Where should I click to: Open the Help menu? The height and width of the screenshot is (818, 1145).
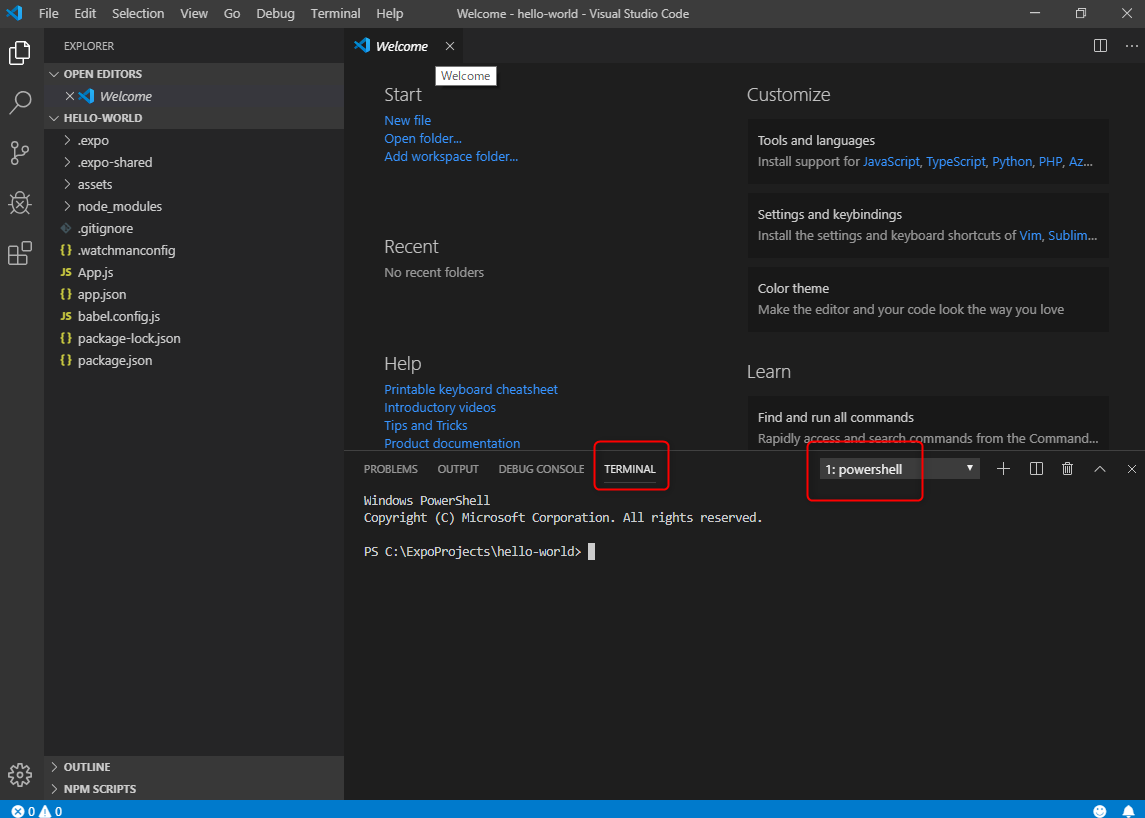coord(389,13)
